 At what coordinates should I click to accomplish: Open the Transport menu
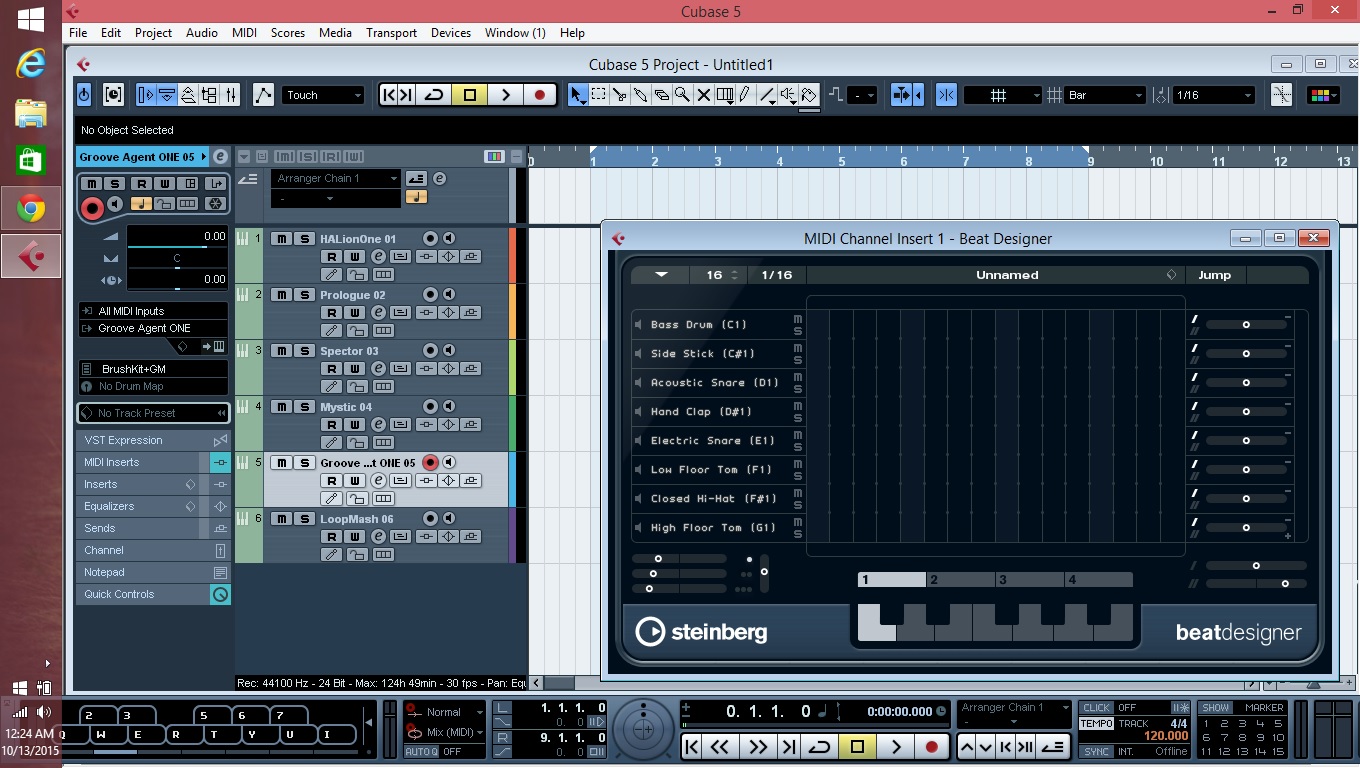tap(391, 33)
